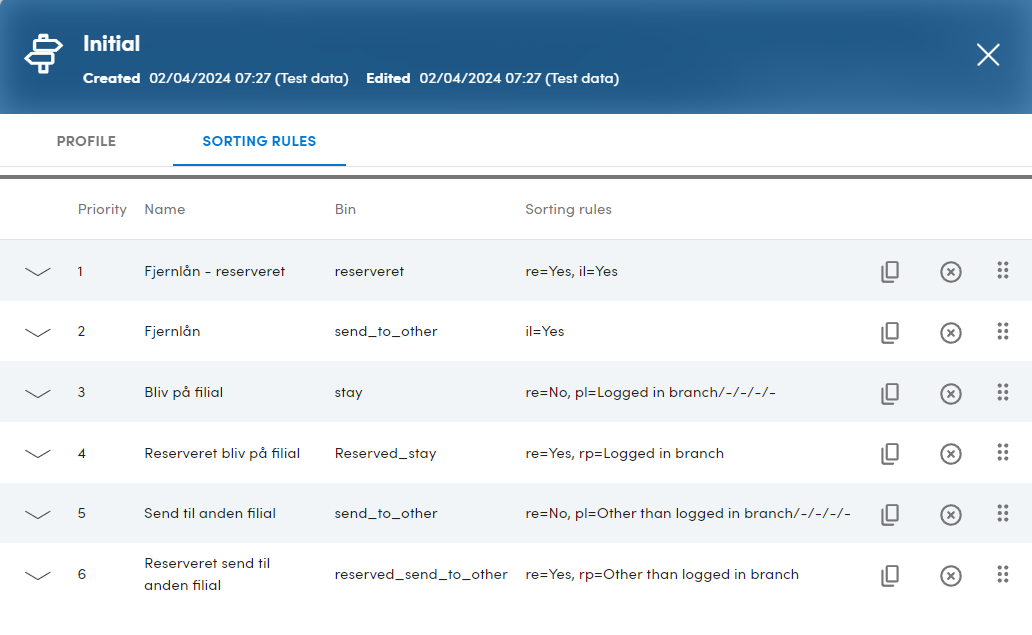Click reorder handle for Reserved_stay row

click(x=1002, y=452)
